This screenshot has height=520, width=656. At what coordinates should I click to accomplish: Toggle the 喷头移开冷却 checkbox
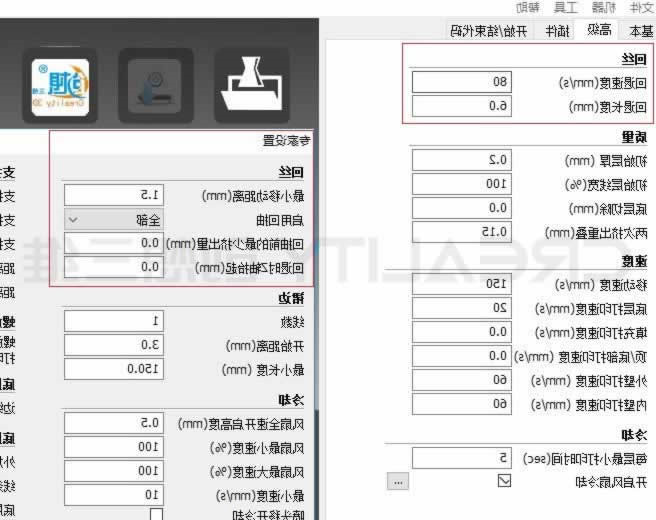point(156,514)
